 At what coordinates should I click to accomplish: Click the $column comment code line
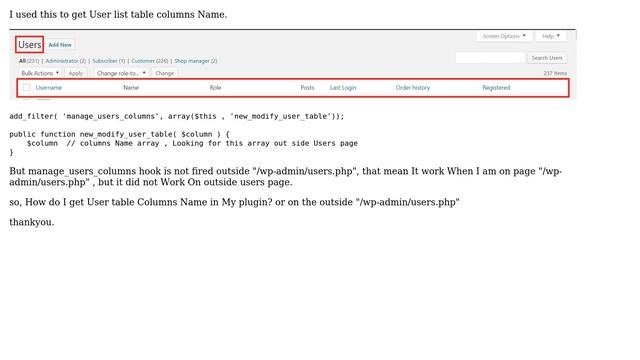point(192,143)
